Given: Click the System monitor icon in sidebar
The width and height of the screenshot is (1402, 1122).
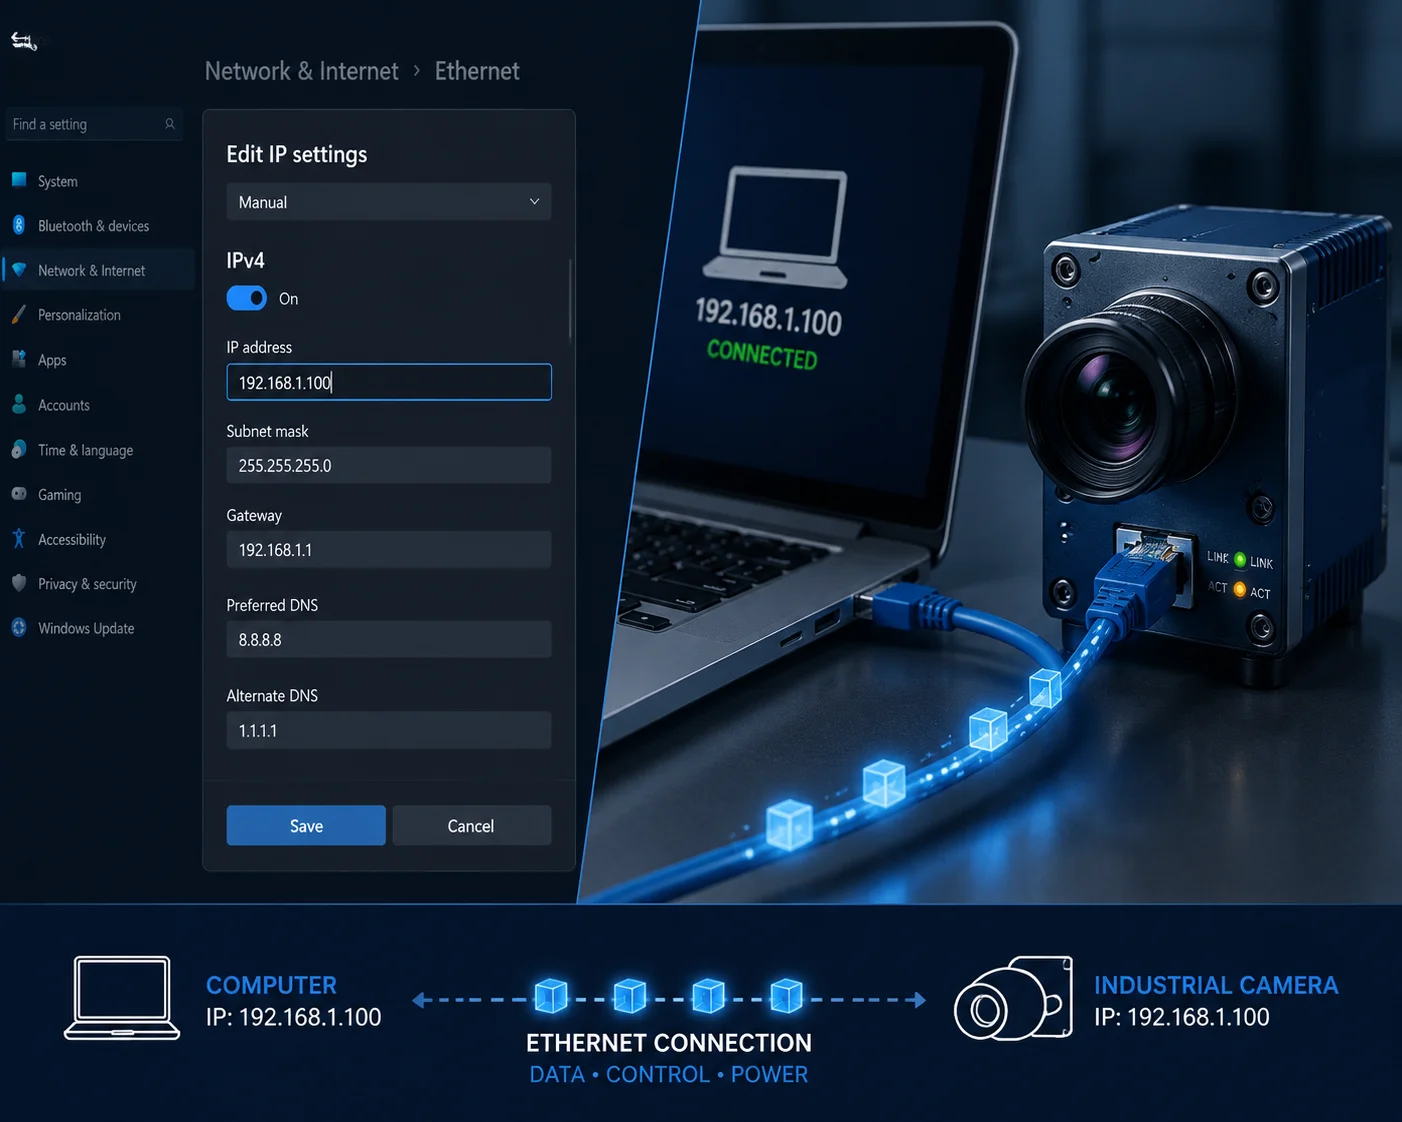Looking at the screenshot, I should click(19, 180).
